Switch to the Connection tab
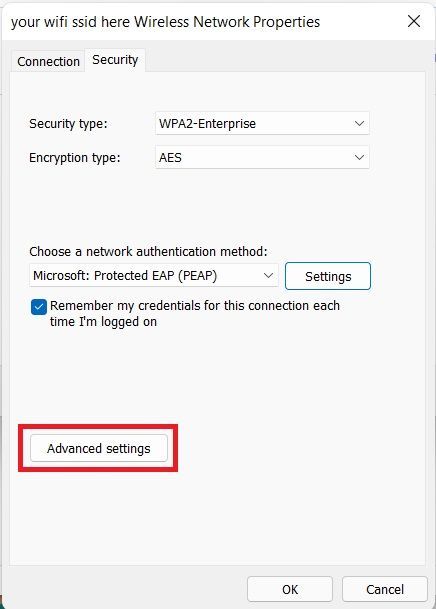The height and width of the screenshot is (609, 436). (48, 61)
